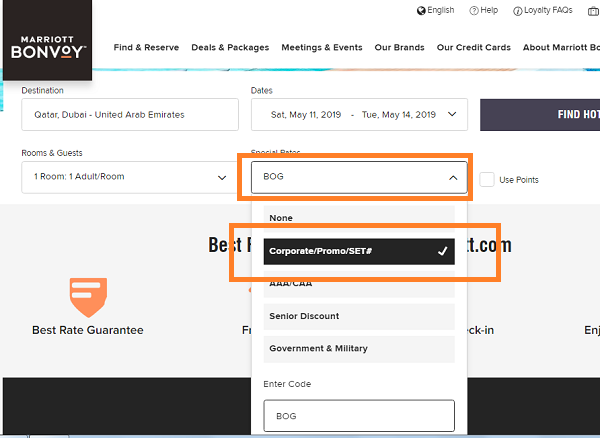Click the check-in date Sat, May 11, 2019
Screen dimensions: 600x438
(x=306, y=115)
